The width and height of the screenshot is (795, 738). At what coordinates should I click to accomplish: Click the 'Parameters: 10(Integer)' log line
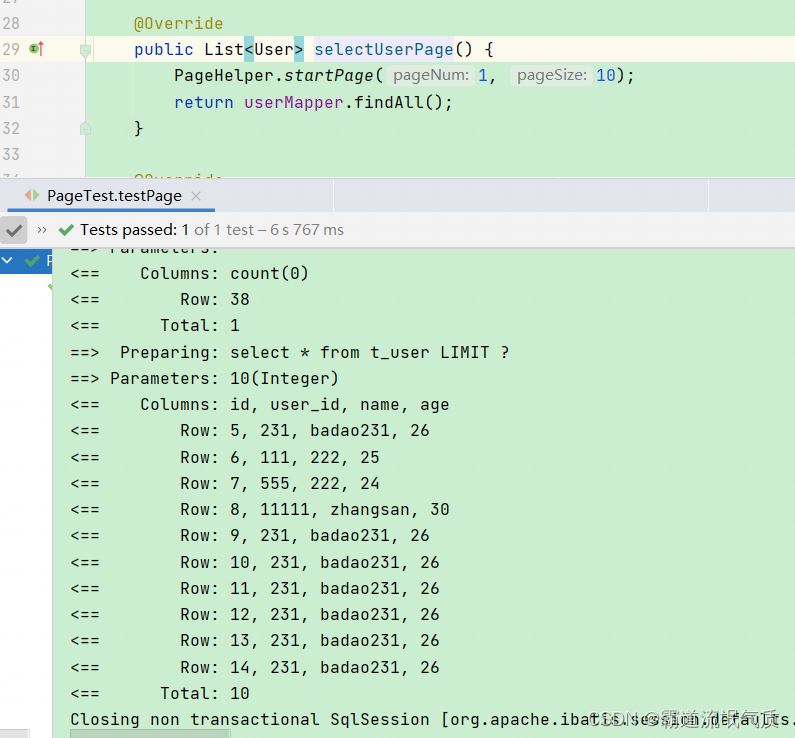[204, 378]
